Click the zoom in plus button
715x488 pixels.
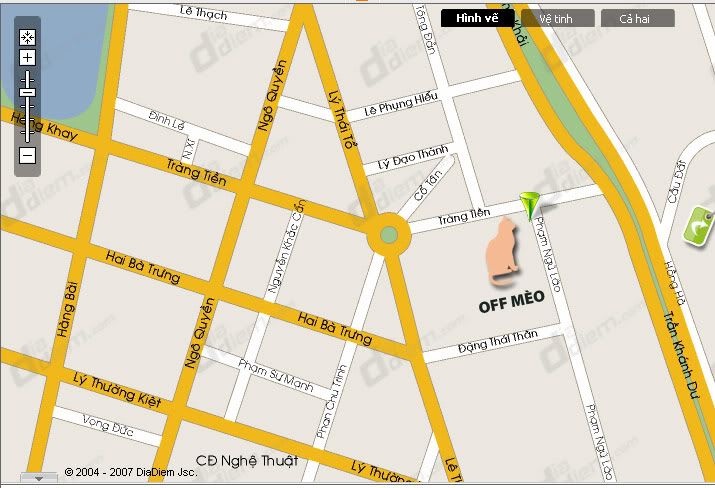(27, 57)
